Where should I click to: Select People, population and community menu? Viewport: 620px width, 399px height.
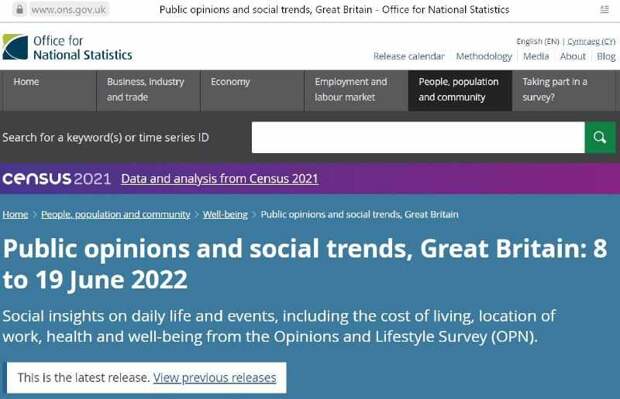click(460, 91)
